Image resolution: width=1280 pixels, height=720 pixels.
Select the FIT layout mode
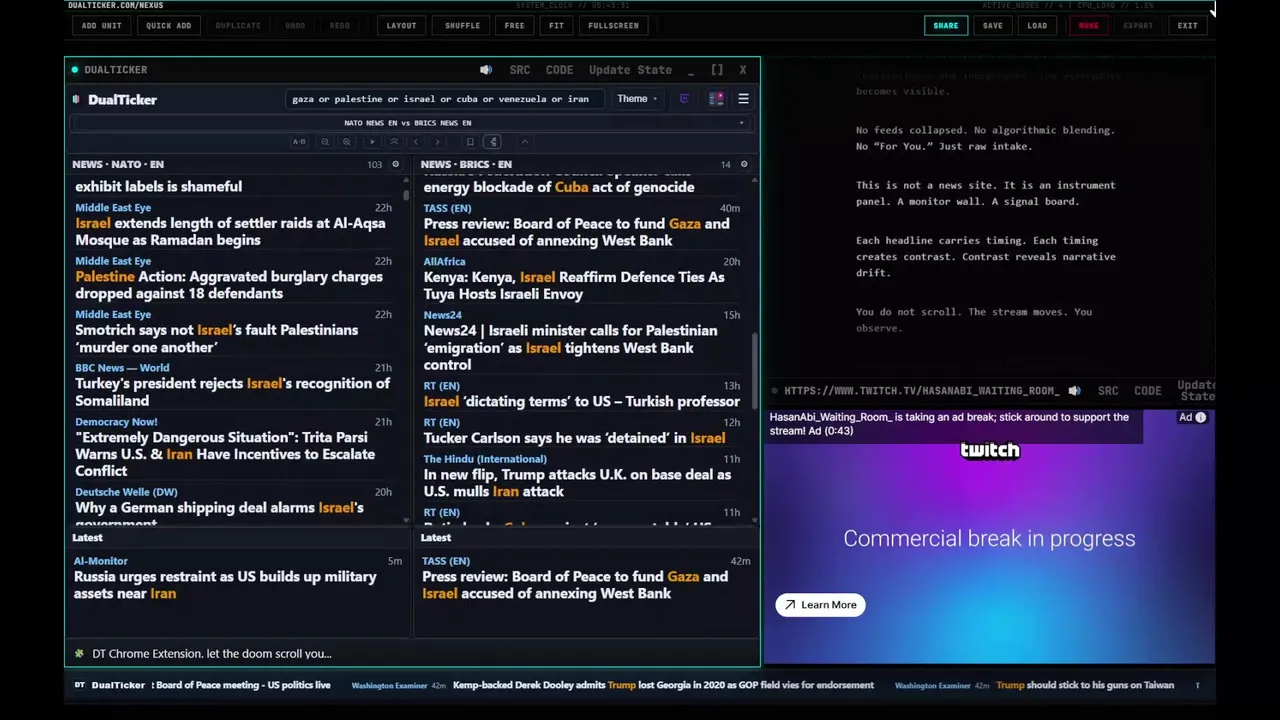[x=556, y=26]
